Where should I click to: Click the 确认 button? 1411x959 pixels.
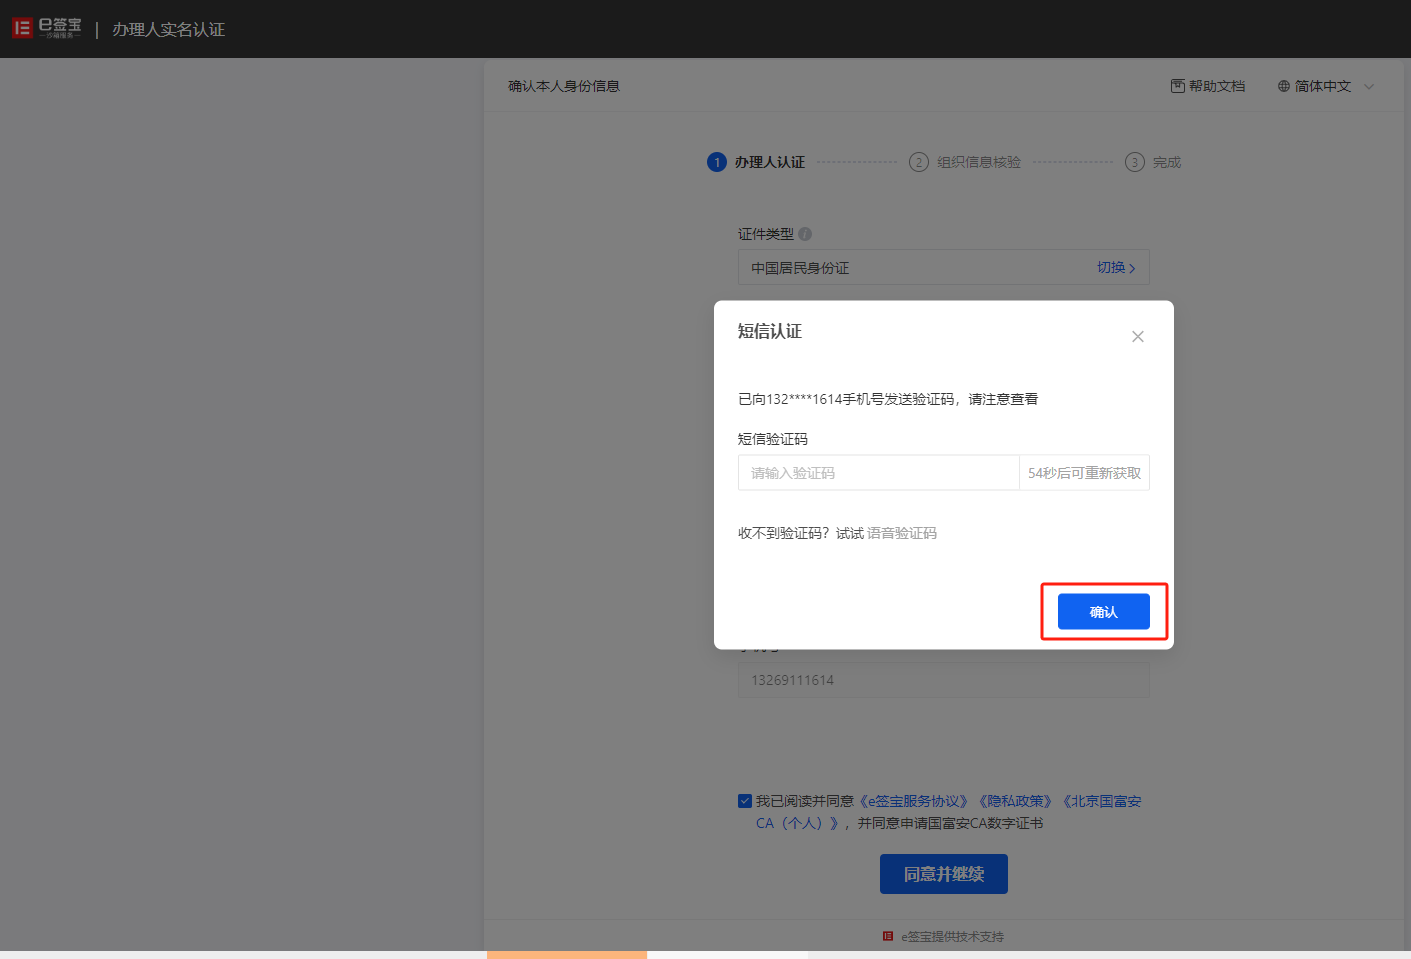[x=1103, y=612]
